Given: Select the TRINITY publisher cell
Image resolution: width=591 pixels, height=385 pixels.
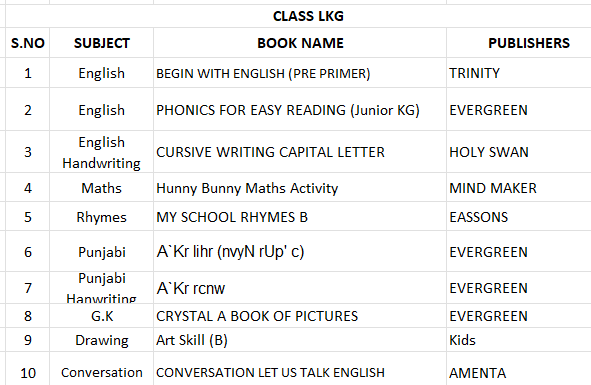Looking at the screenshot, I should (519, 73).
